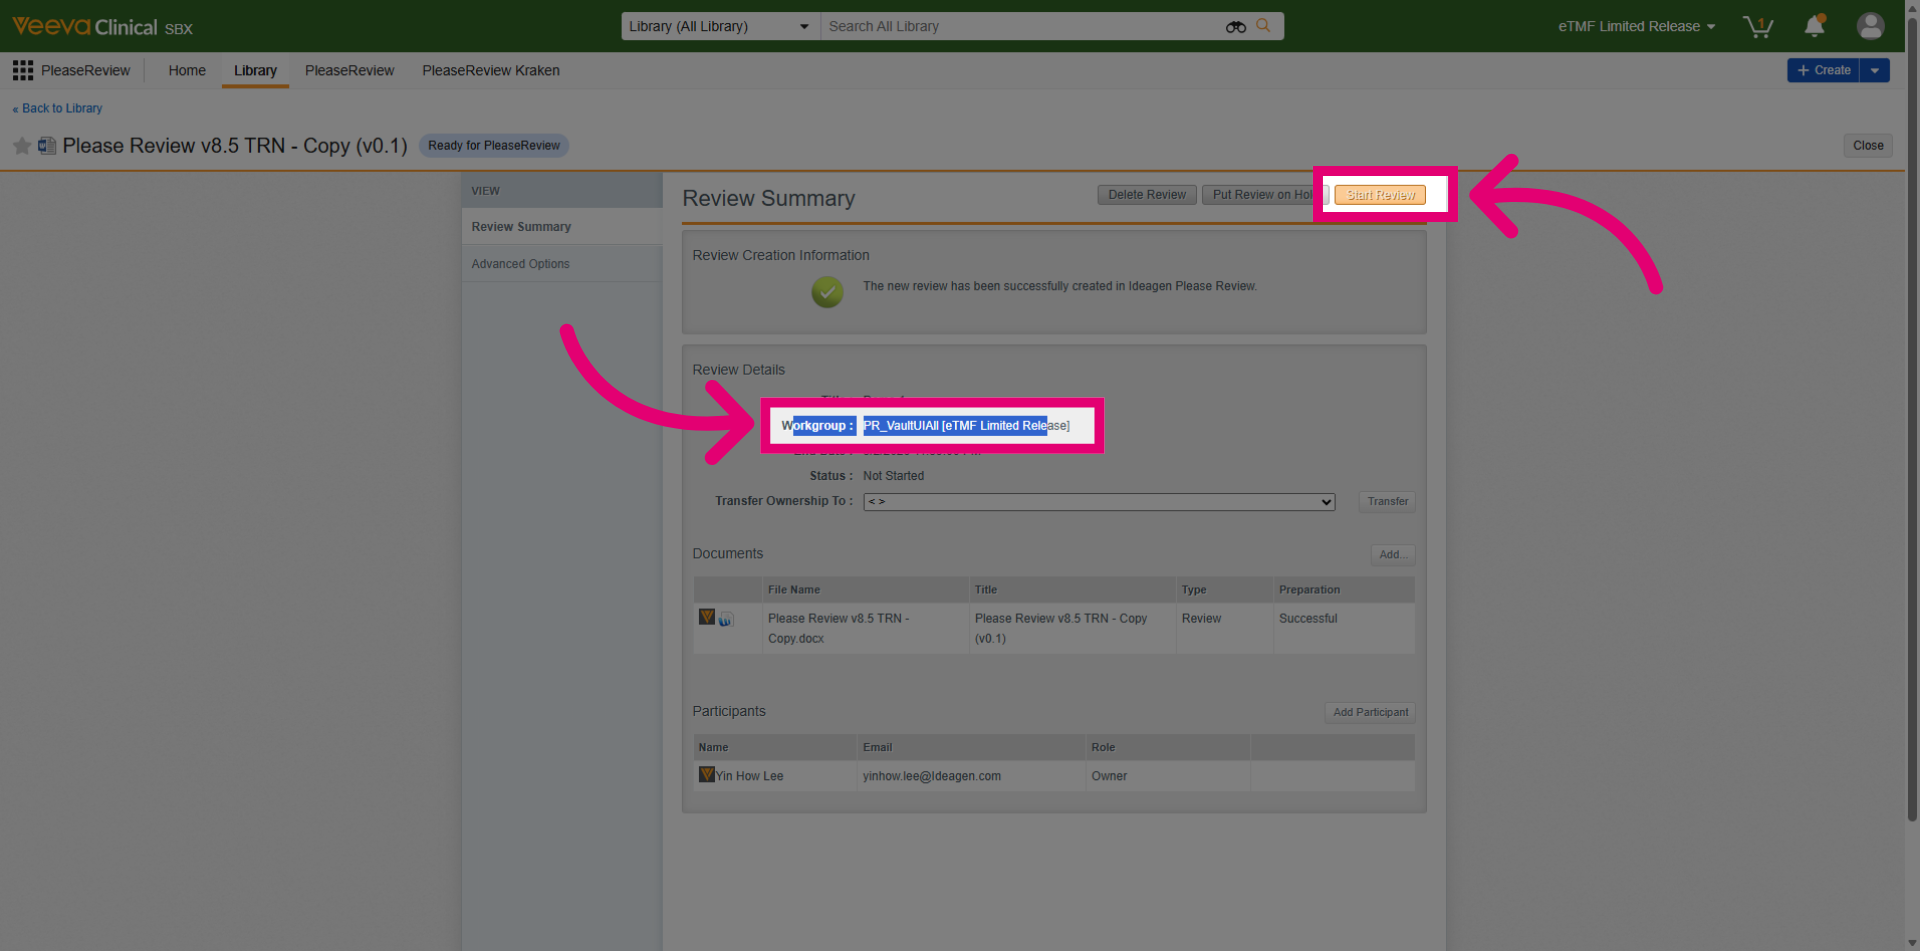Click Veeva icon in the documents row
1920x951 pixels.
(x=707, y=617)
